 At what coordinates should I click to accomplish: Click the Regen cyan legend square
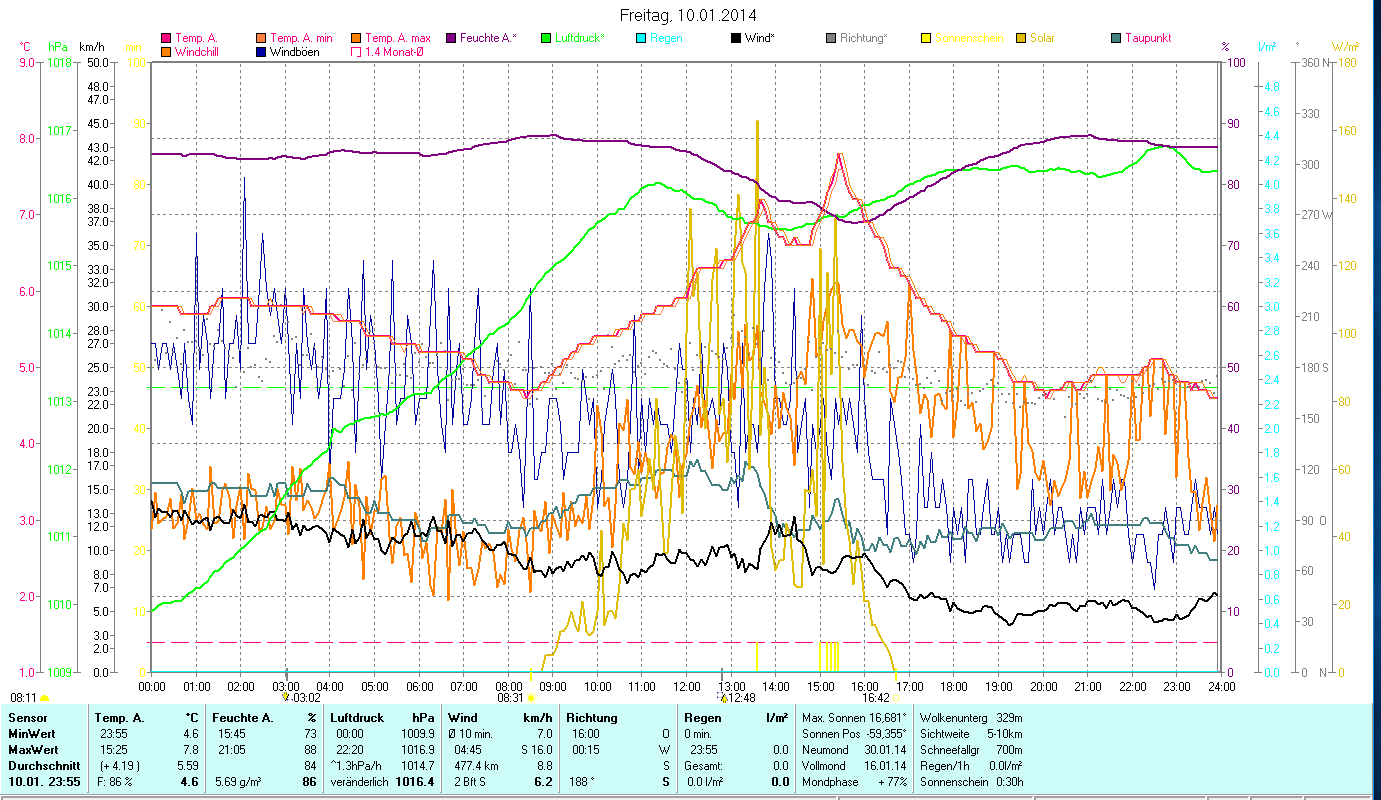point(641,38)
